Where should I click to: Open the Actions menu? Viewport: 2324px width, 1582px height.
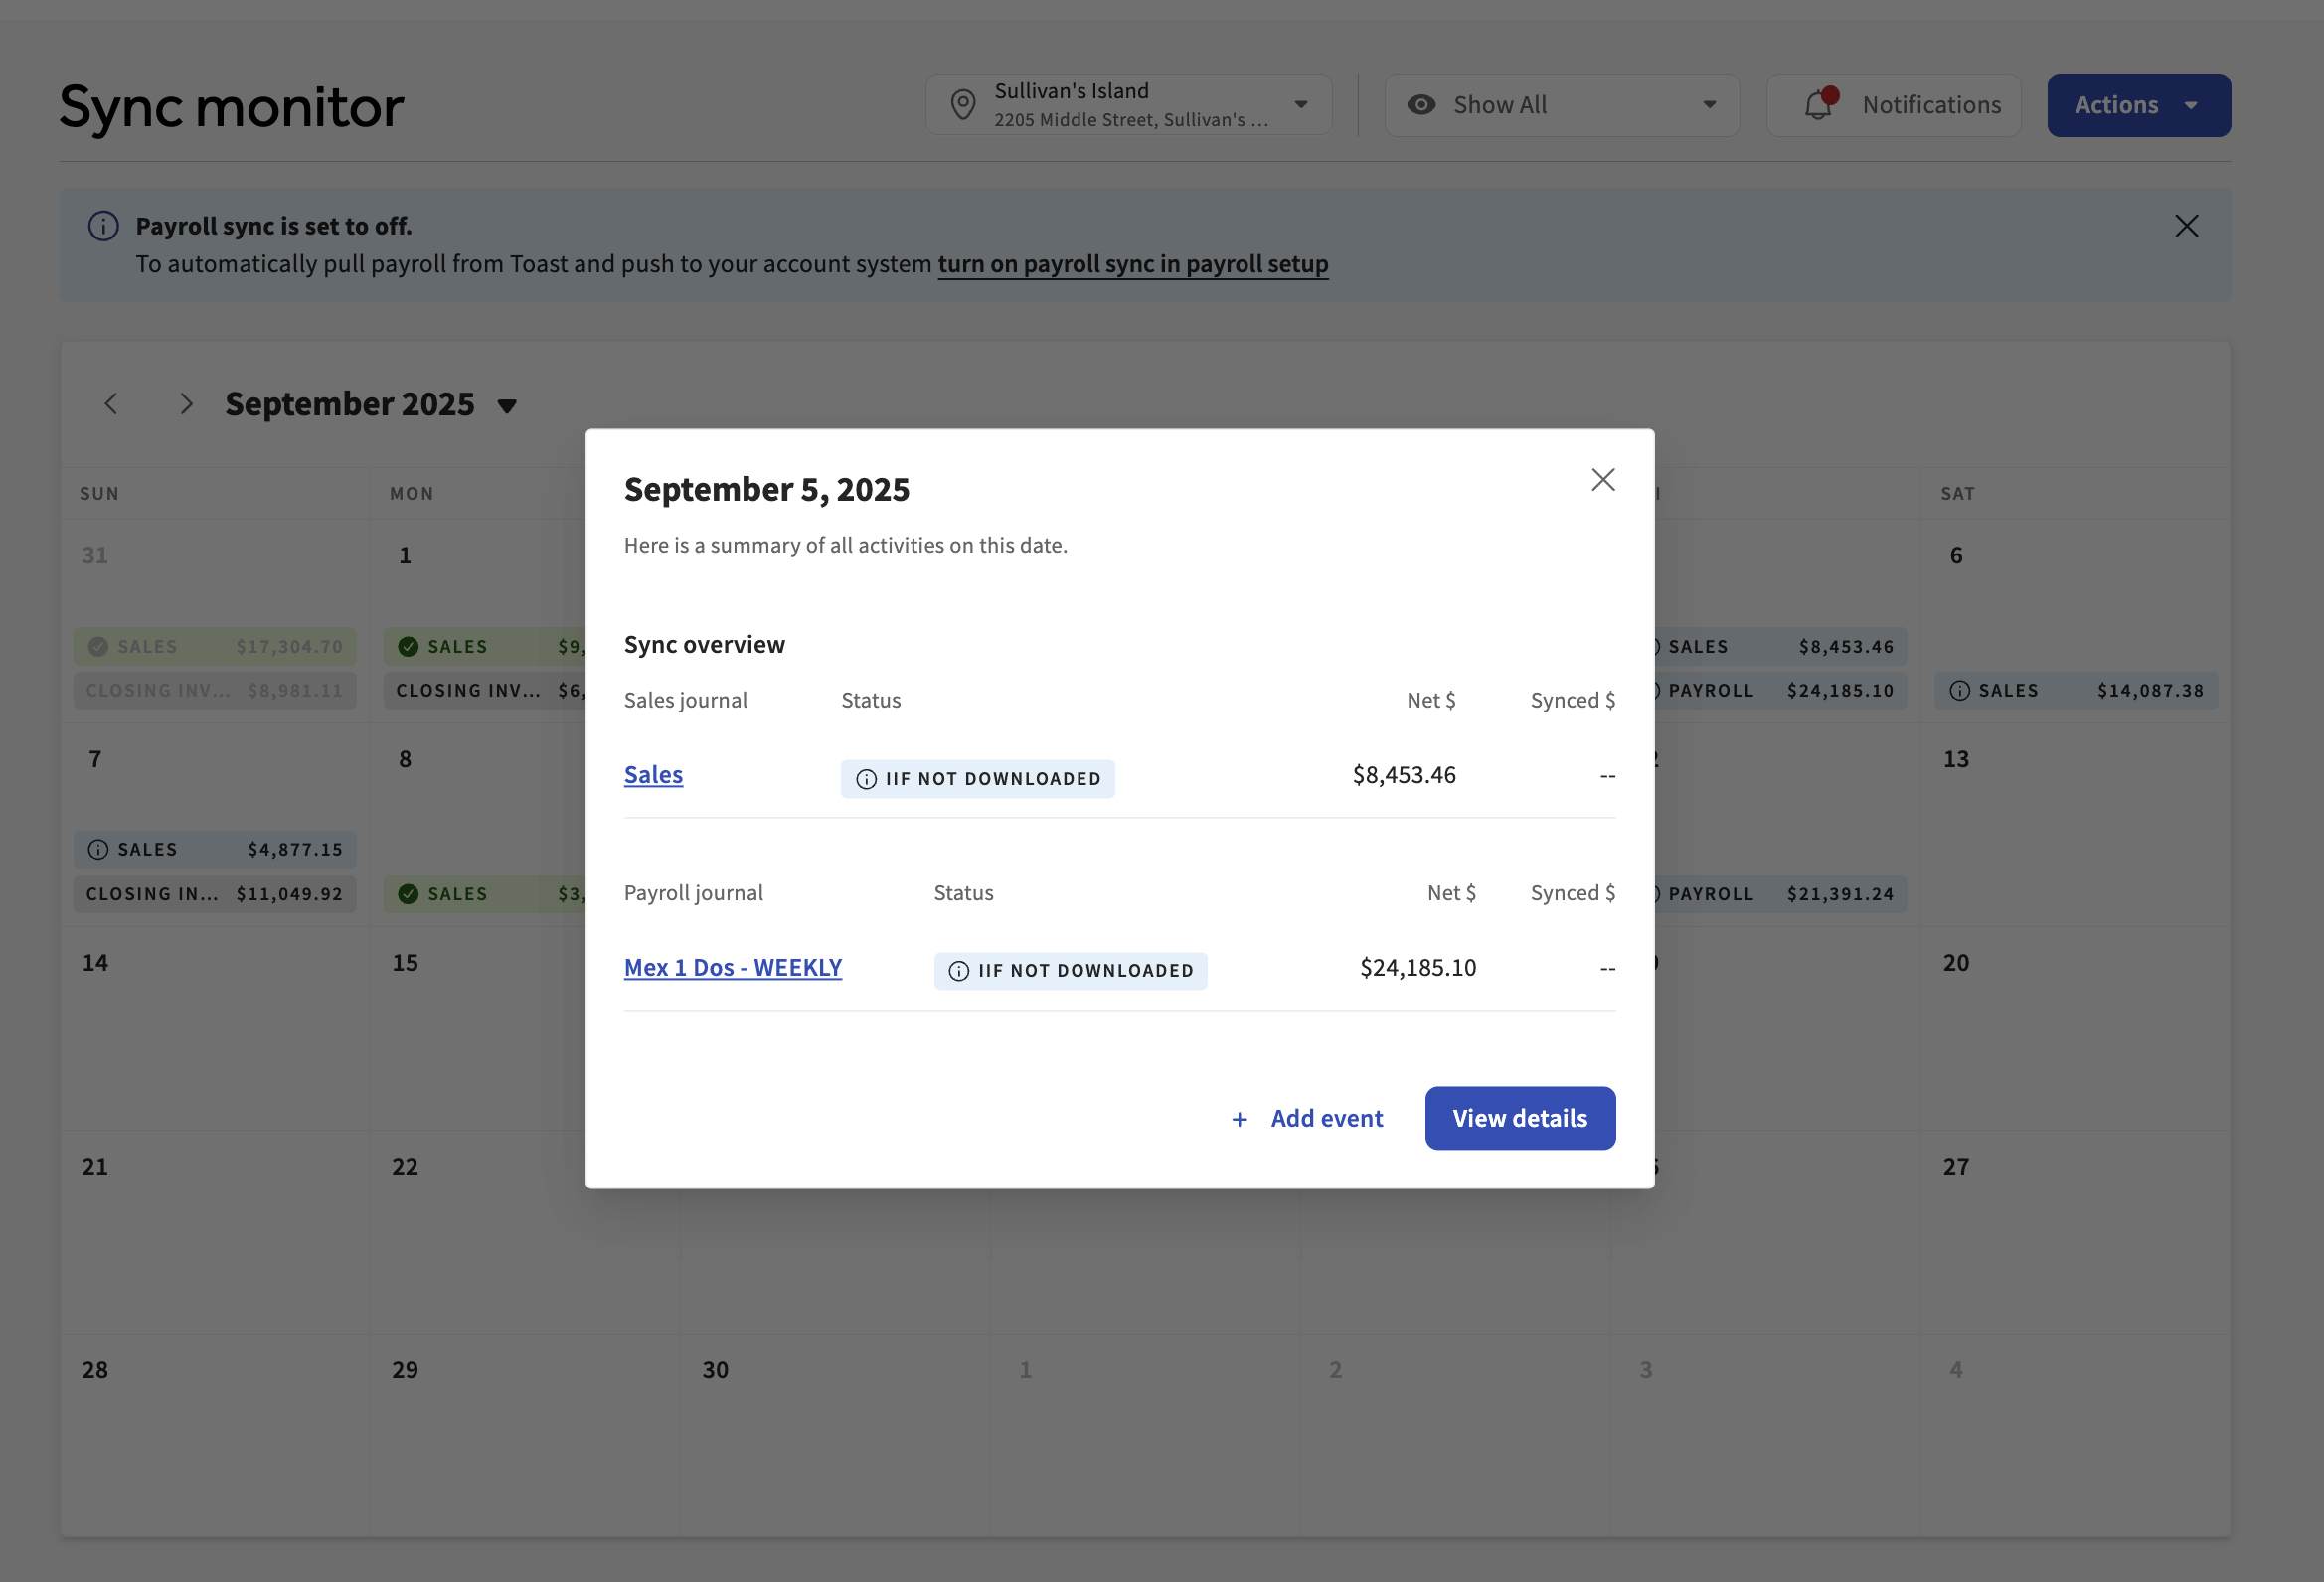[2138, 105]
